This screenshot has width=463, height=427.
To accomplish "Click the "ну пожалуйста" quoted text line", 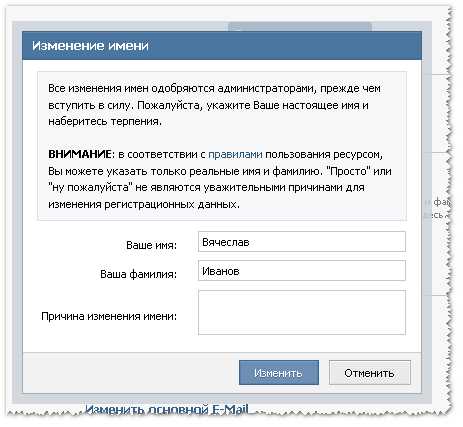I will click(206, 187).
